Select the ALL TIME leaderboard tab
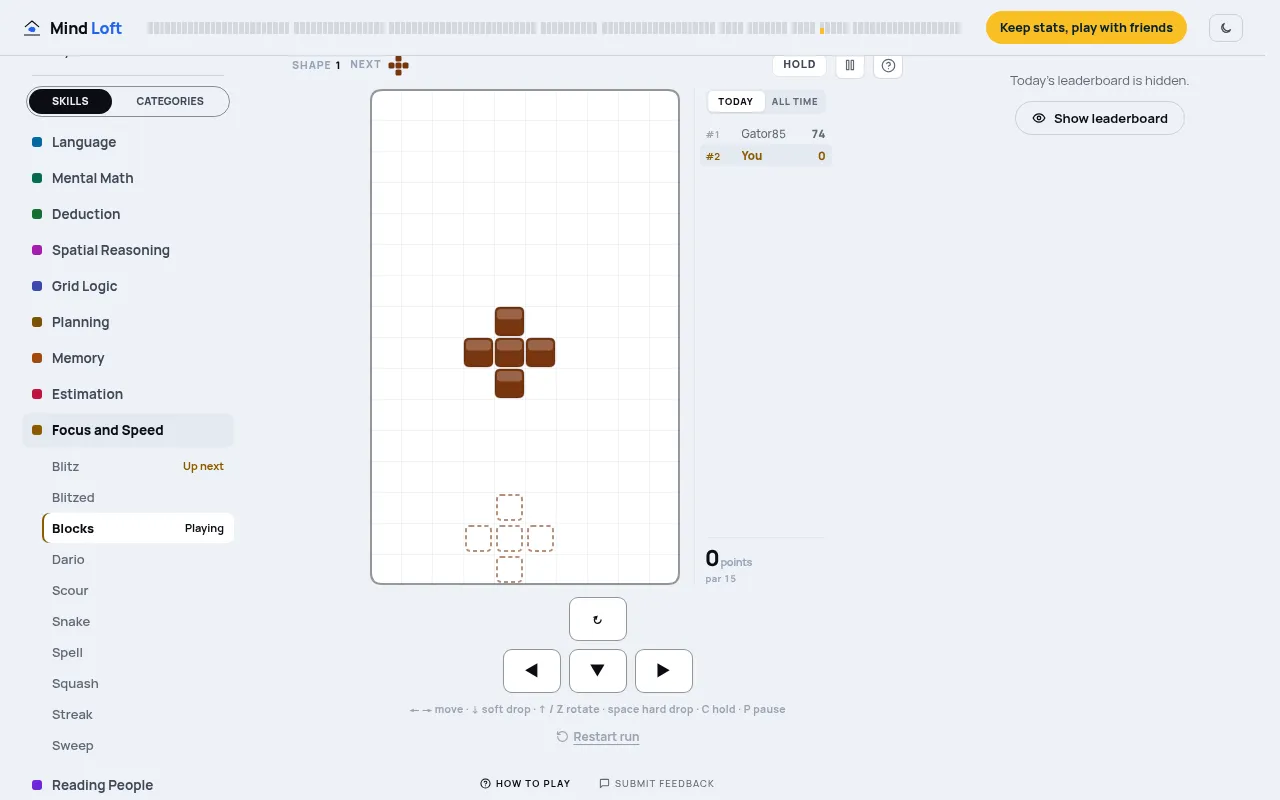 pyautogui.click(x=795, y=101)
